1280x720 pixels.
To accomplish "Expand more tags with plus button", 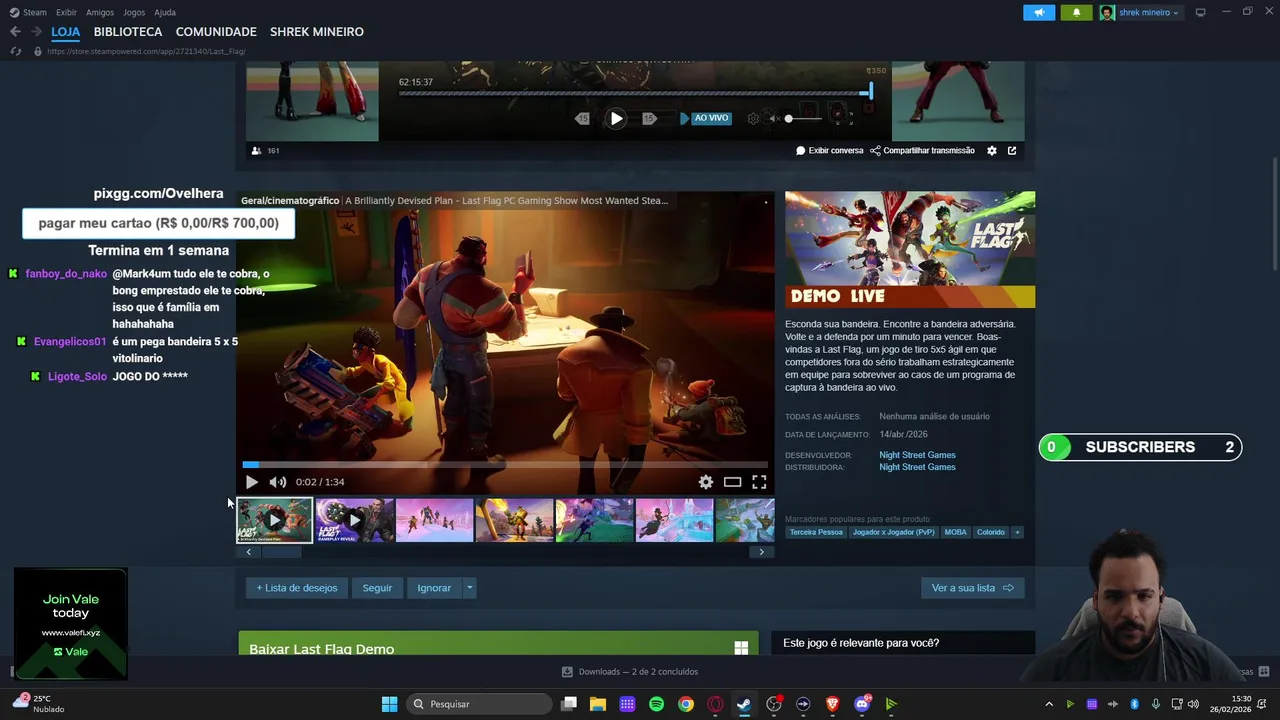I will pos(1017,532).
